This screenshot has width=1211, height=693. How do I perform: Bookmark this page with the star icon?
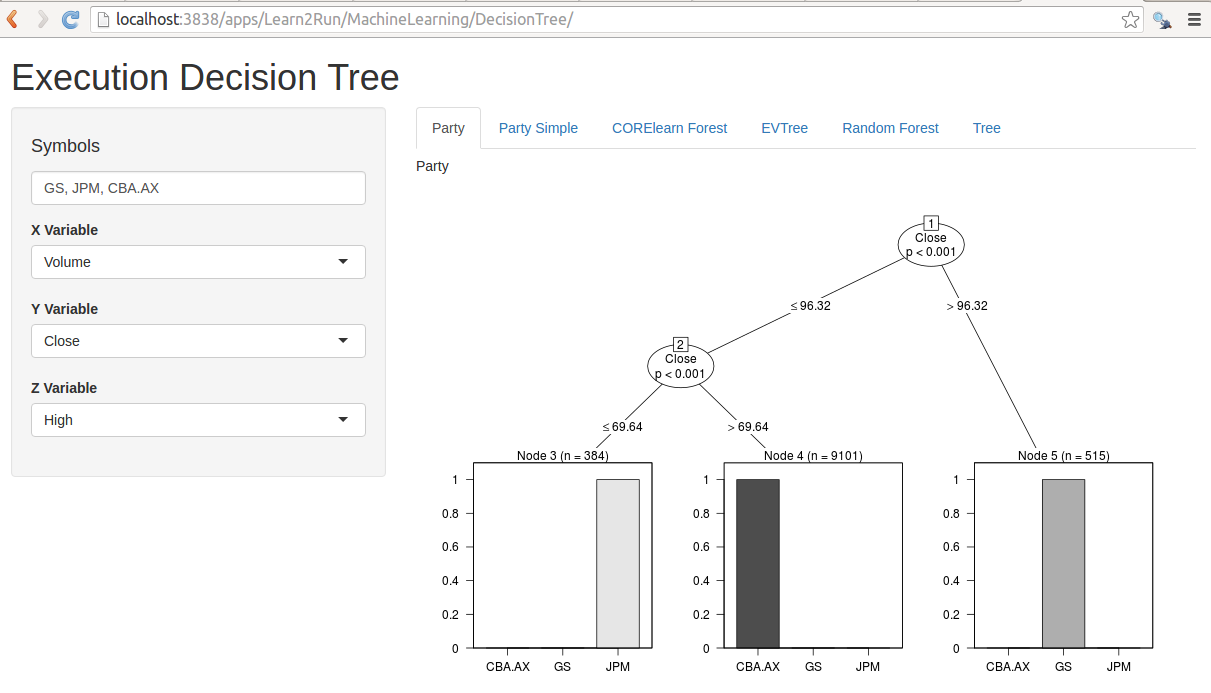[x=1129, y=18]
